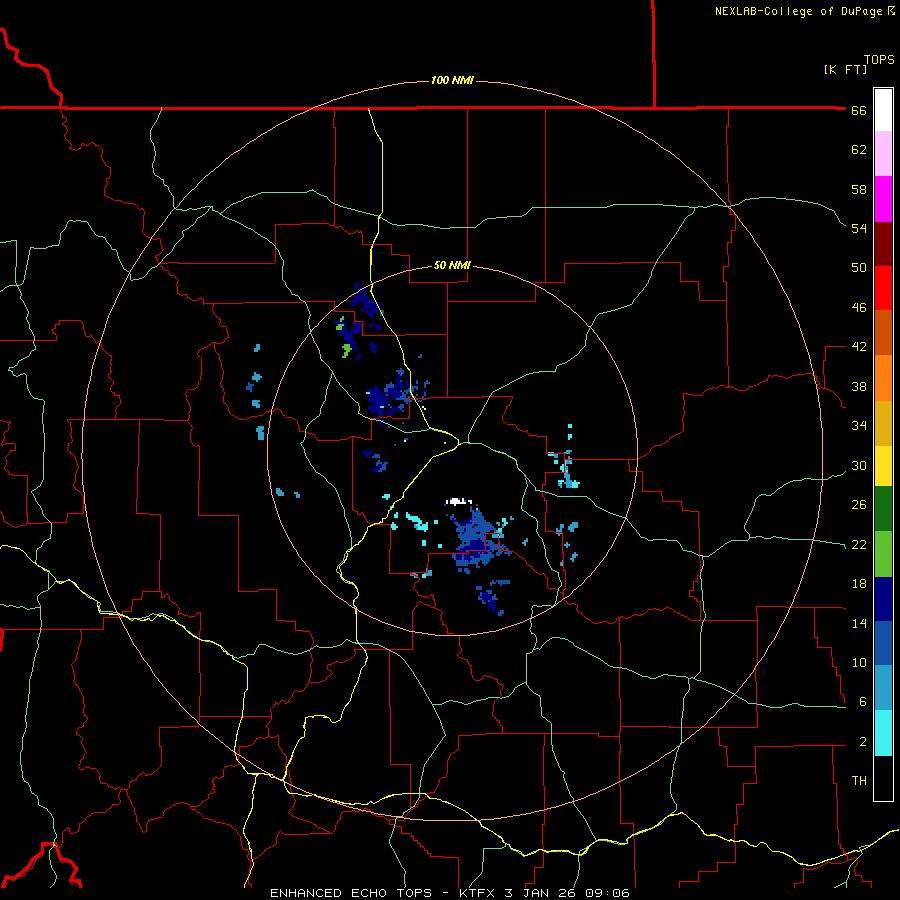Click the yellow legend swatch
This screenshot has width=900, height=900.
click(883, 466)
